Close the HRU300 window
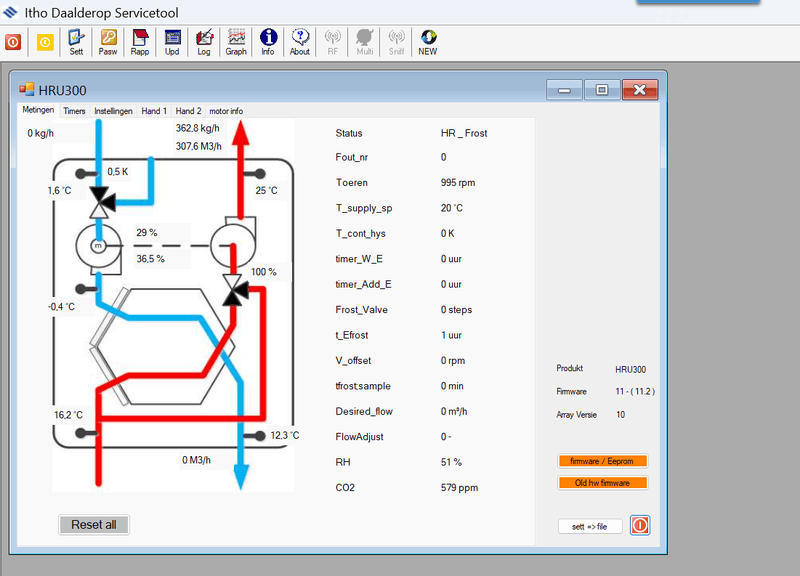800x576 pixels. (x=640, y=90)
